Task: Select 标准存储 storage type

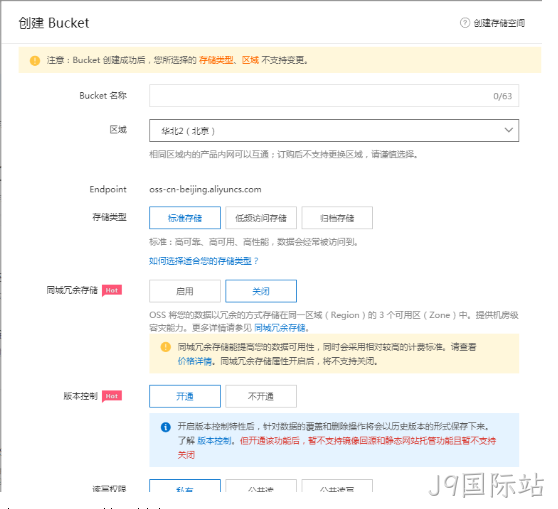Action: coord(185,217)
